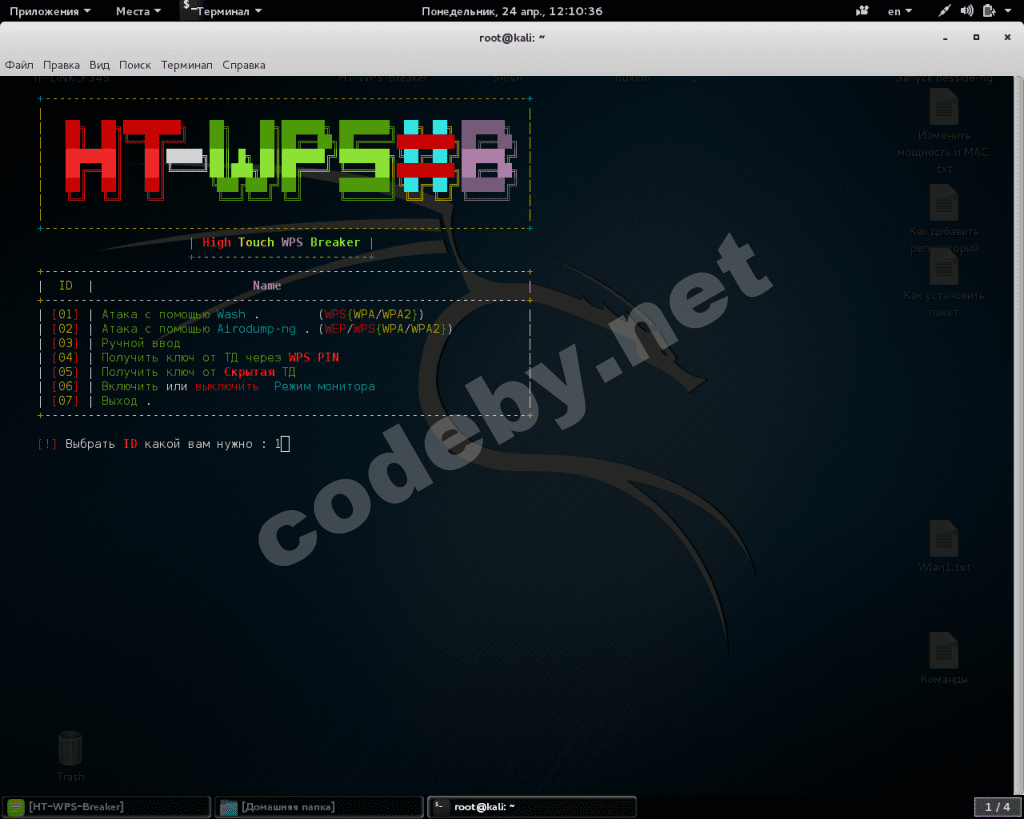Click the ID column header text

click(x=66, y=285)
